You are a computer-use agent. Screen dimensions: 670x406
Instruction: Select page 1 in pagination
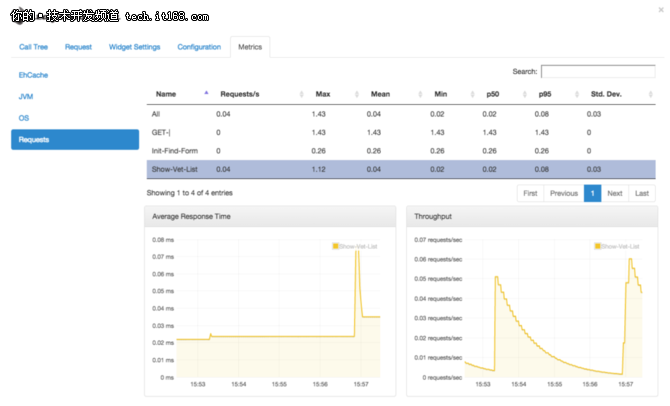pyautogui.click(x=592, y=193)
